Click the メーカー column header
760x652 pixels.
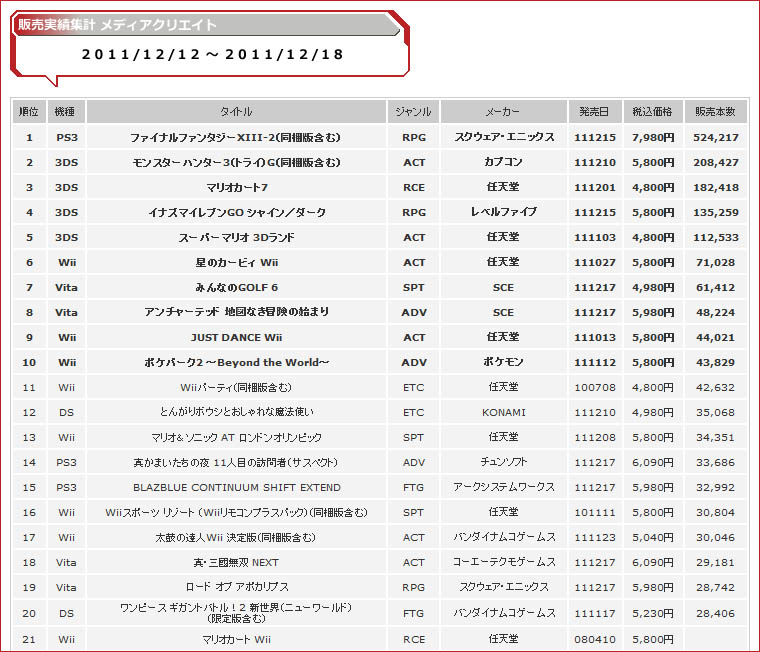pos(503,111)
